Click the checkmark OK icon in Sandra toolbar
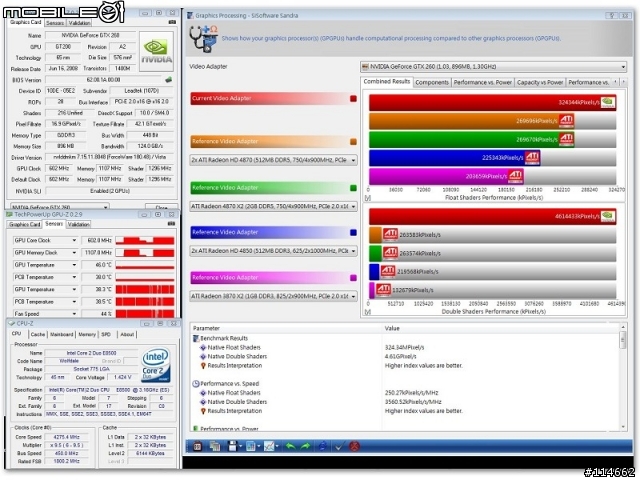 (x=339, y=446)
